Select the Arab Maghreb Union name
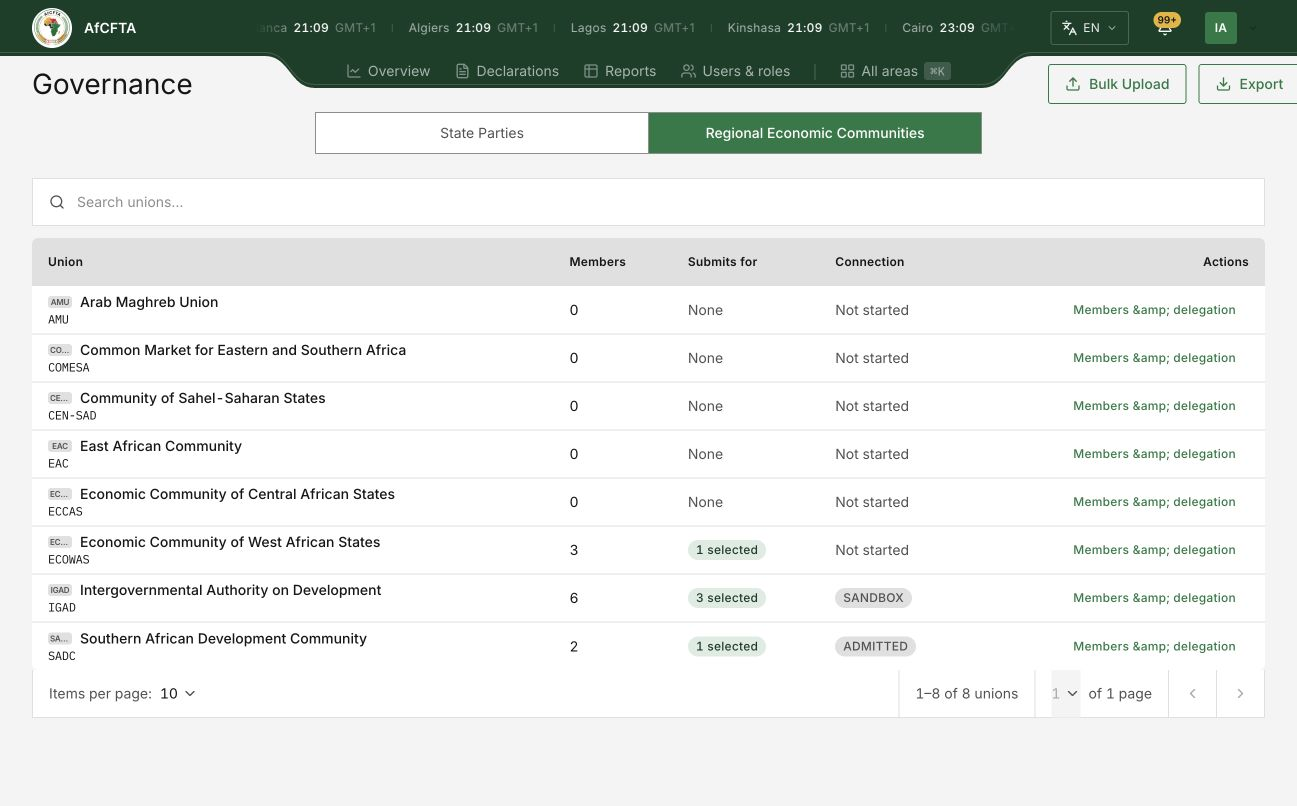1297x806 pixels. click(149, 302)
